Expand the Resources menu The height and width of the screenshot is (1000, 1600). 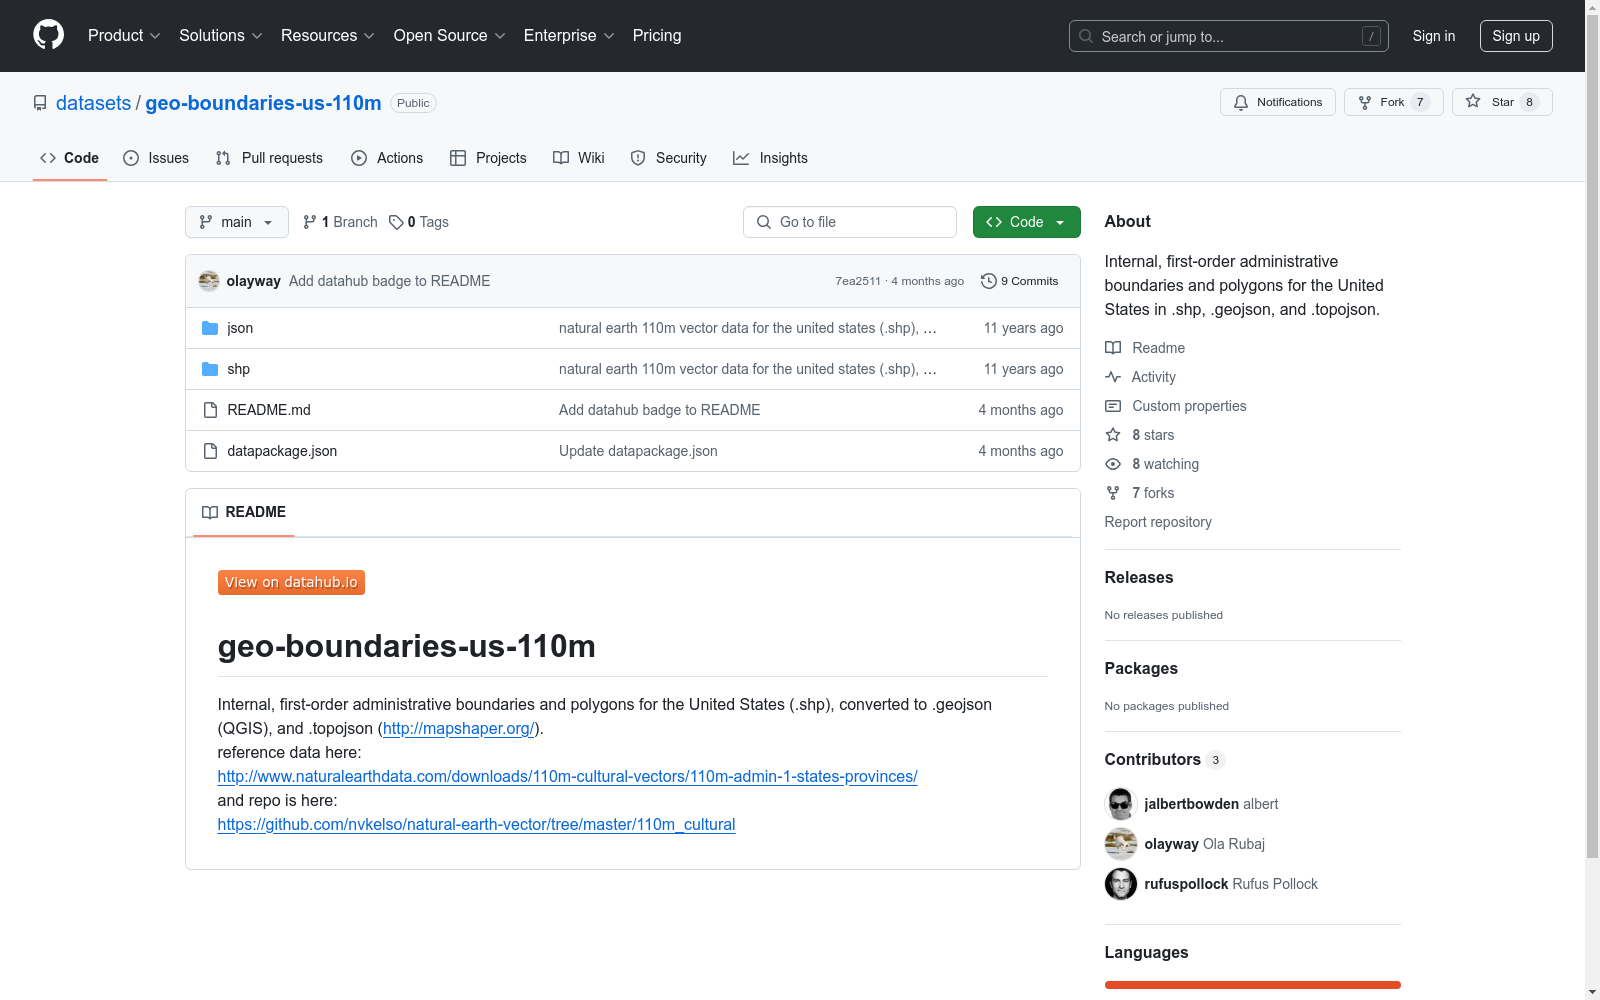(x=328, y=35)
